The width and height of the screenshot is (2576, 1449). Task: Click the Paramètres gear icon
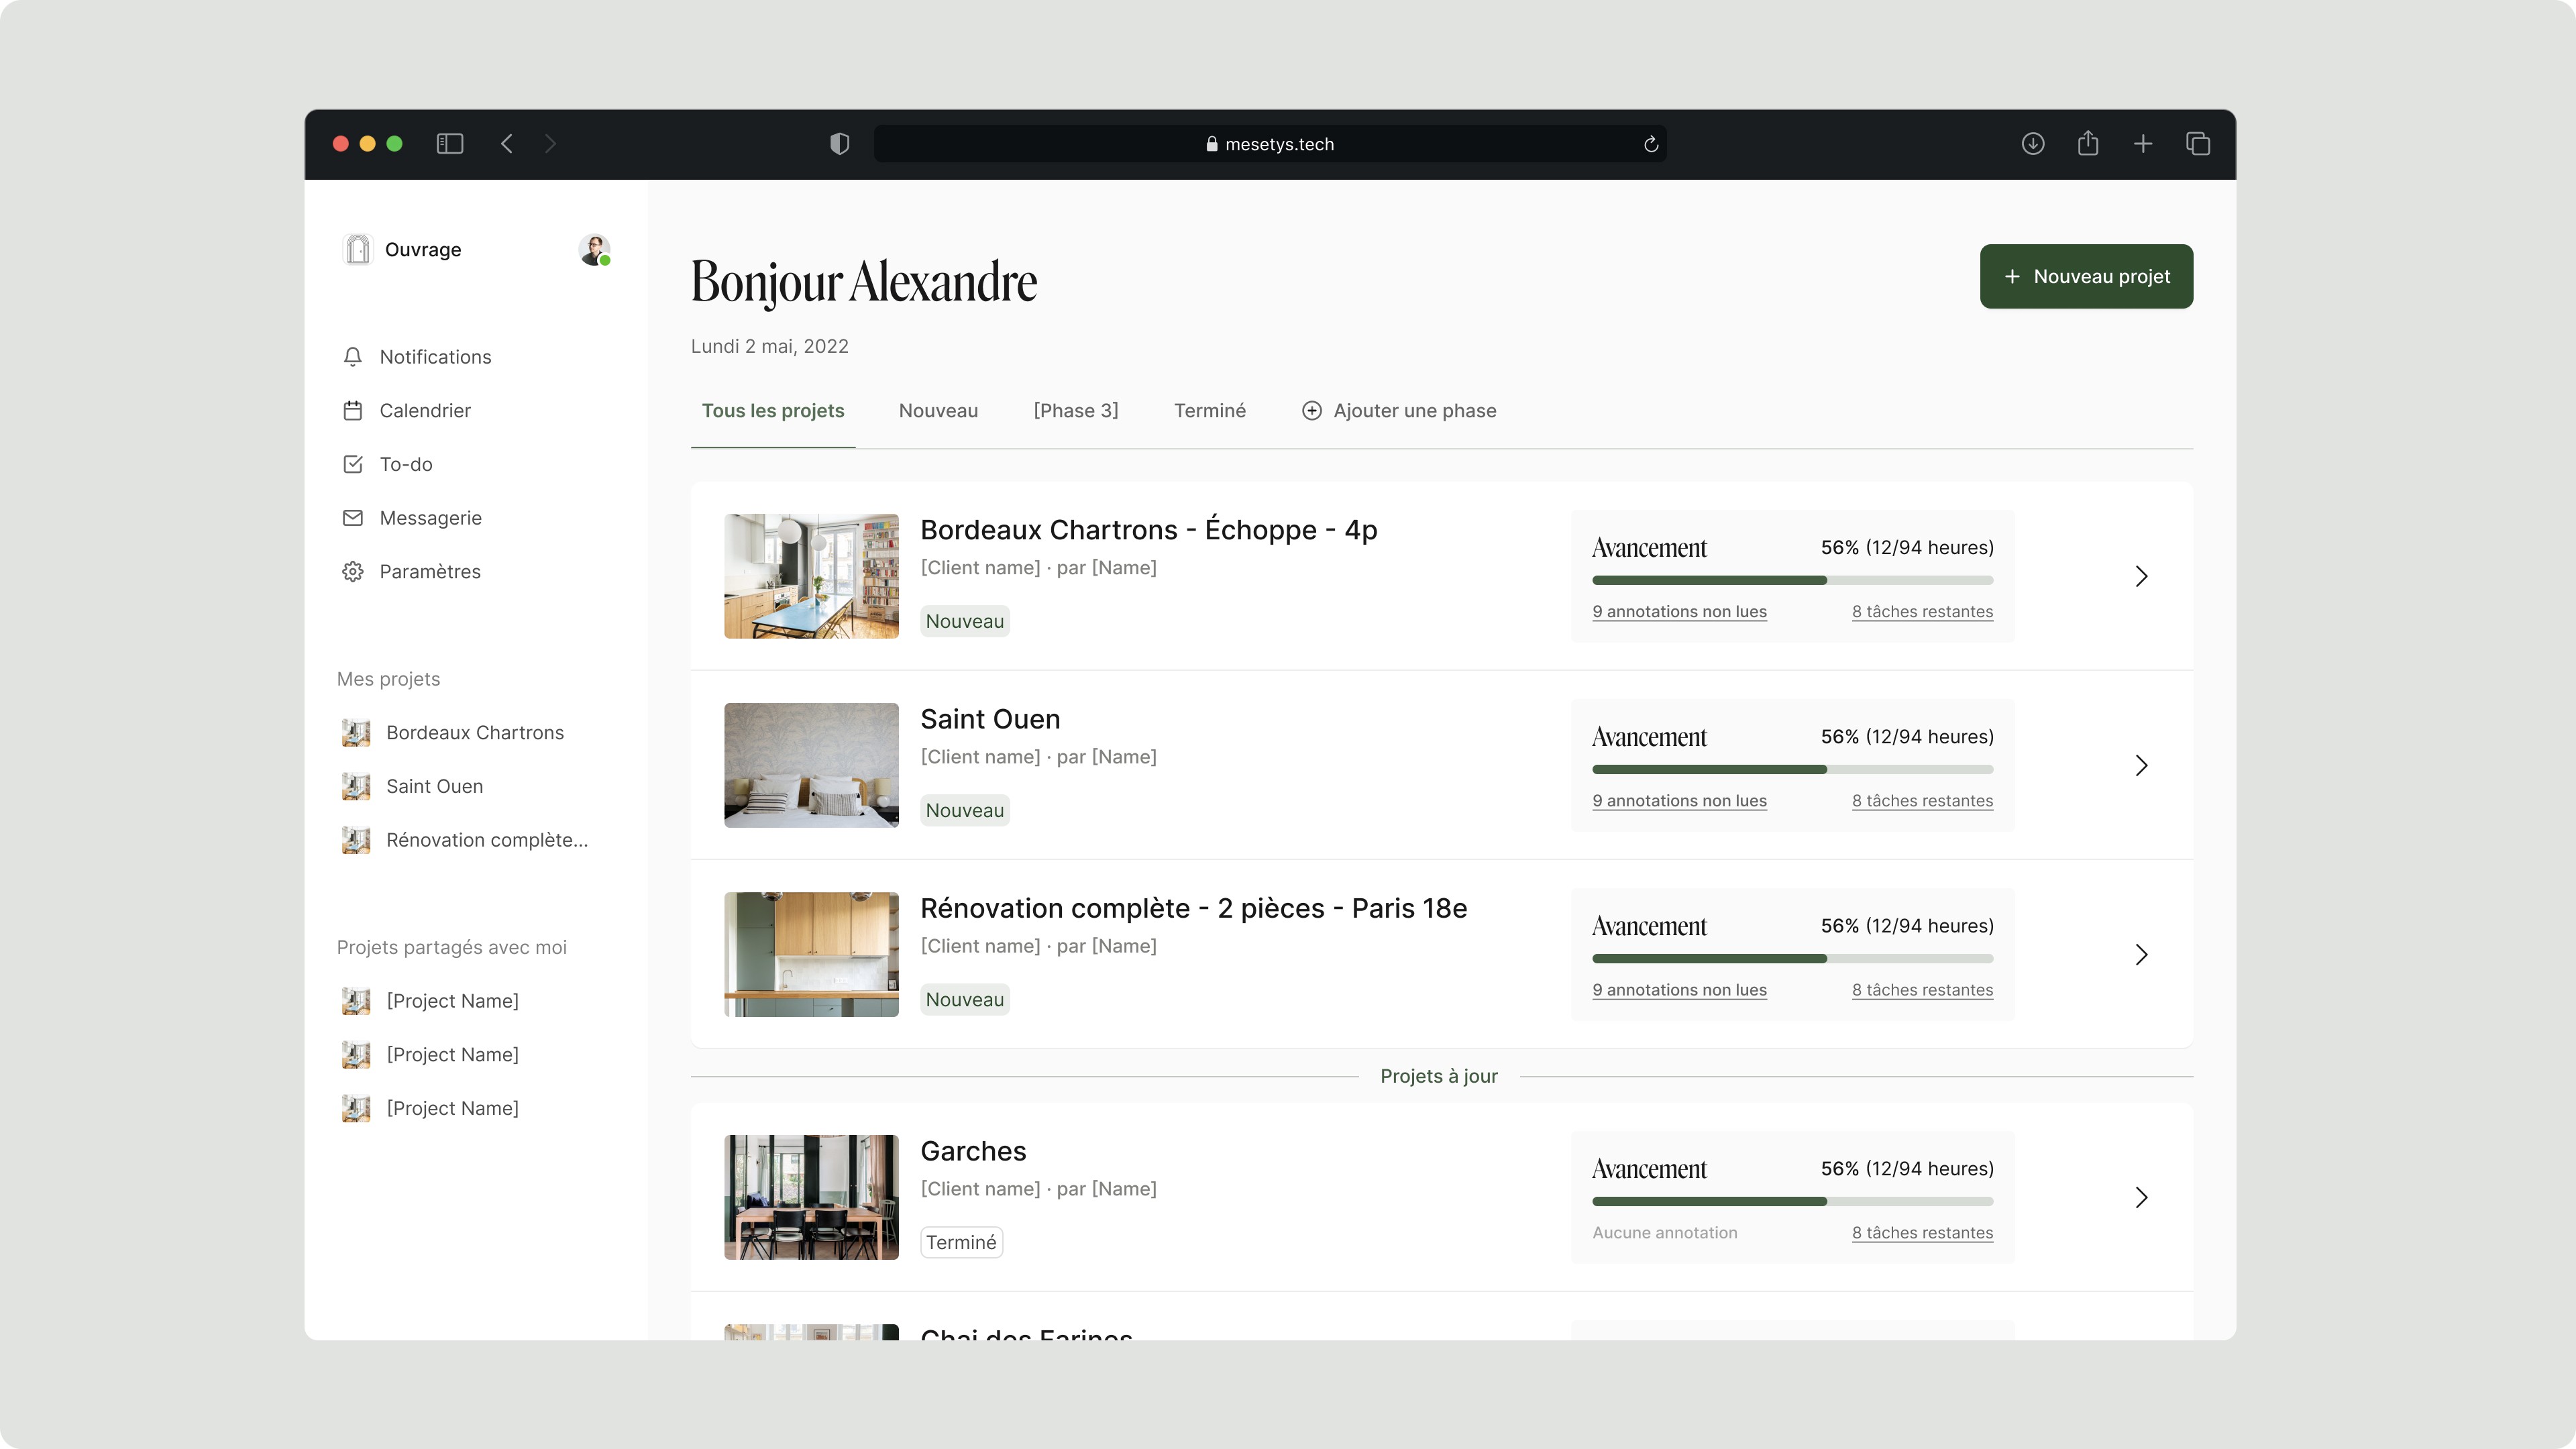353,572
